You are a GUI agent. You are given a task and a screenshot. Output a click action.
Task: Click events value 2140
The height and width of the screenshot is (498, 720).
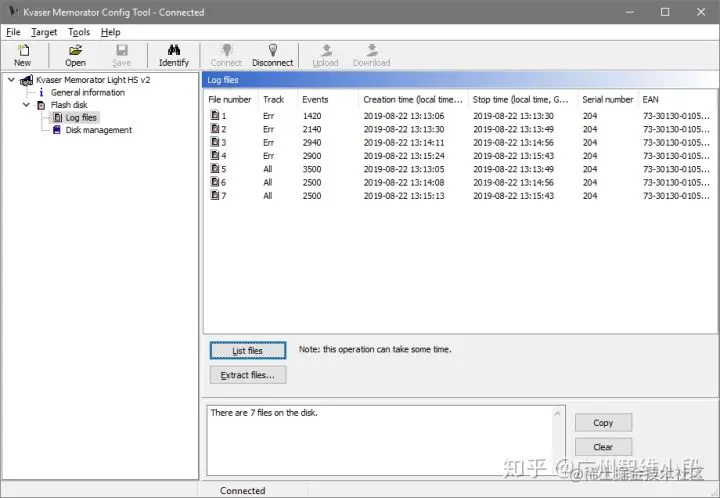(312, 129)
